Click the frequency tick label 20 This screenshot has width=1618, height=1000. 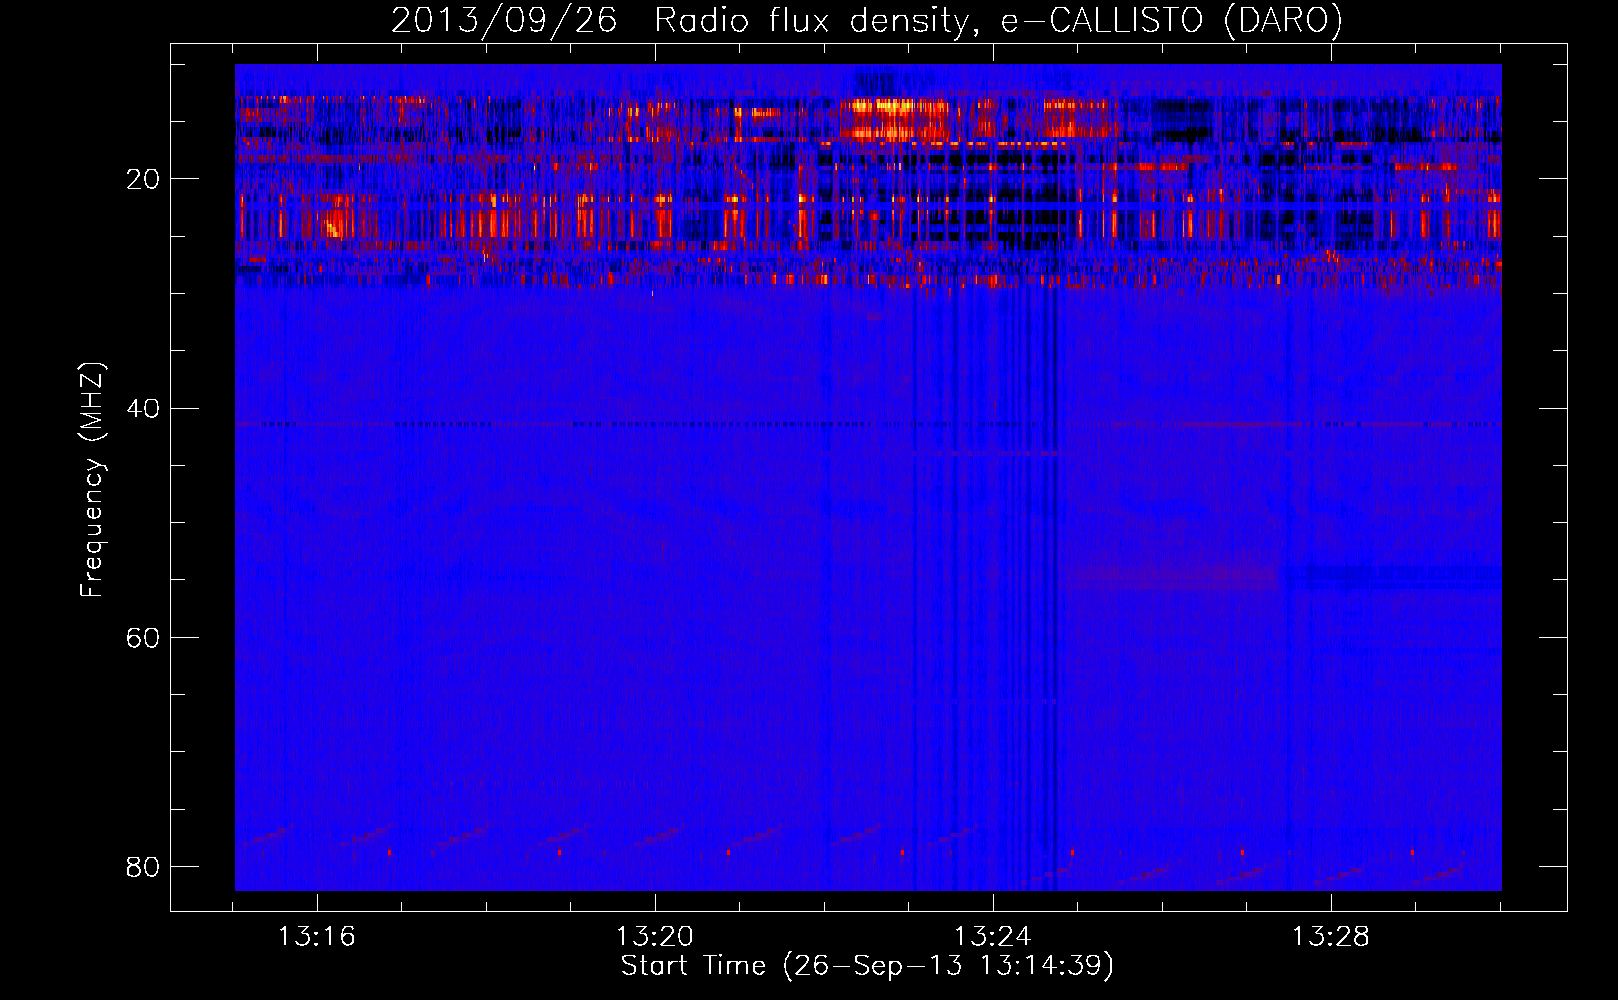pyautogui.click(x=143, y=180)
